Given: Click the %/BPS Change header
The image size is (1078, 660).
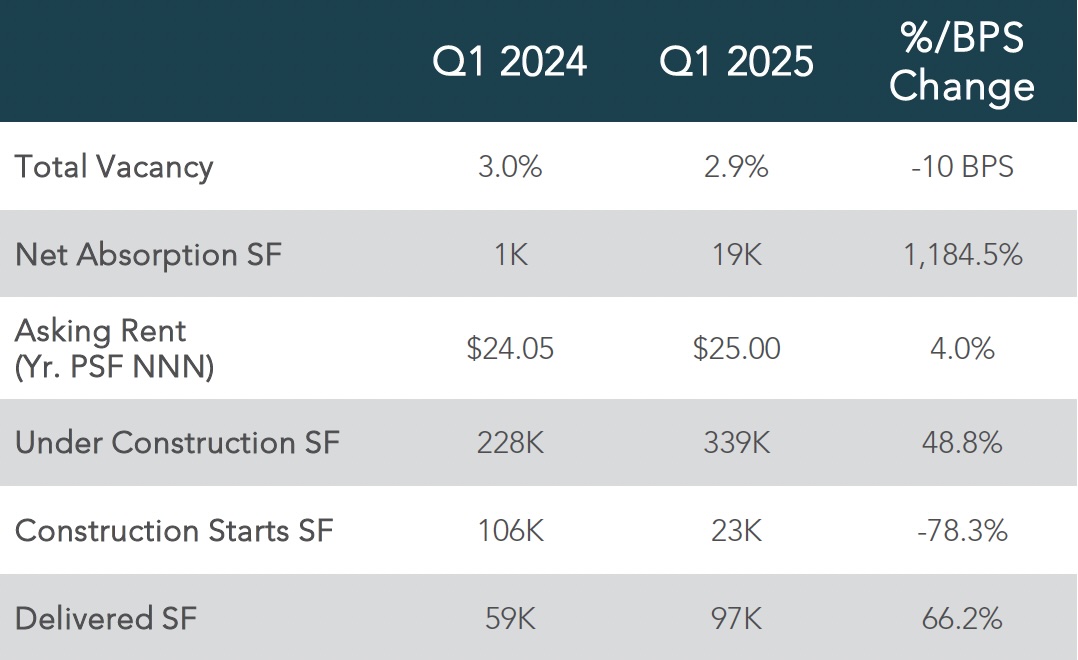Looking at the screenshot, I should coord(962,61).
